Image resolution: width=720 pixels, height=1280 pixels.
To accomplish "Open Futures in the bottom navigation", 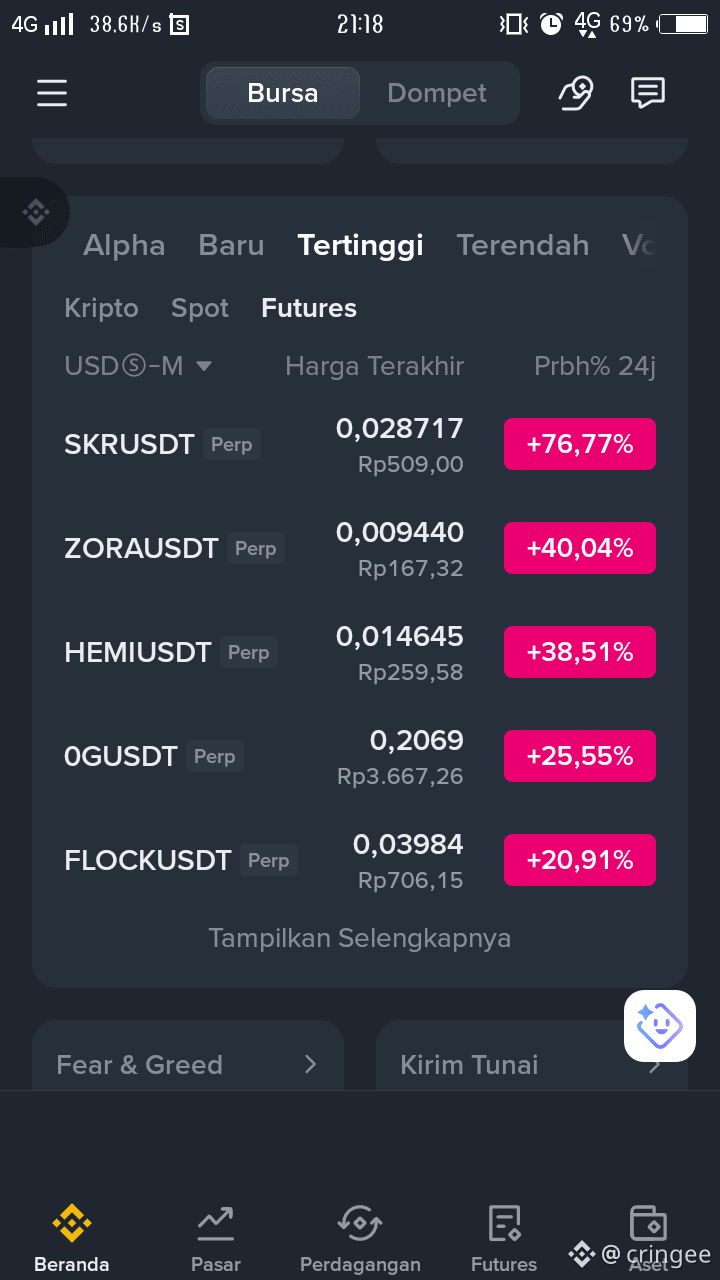I will tap(504, 1240).
